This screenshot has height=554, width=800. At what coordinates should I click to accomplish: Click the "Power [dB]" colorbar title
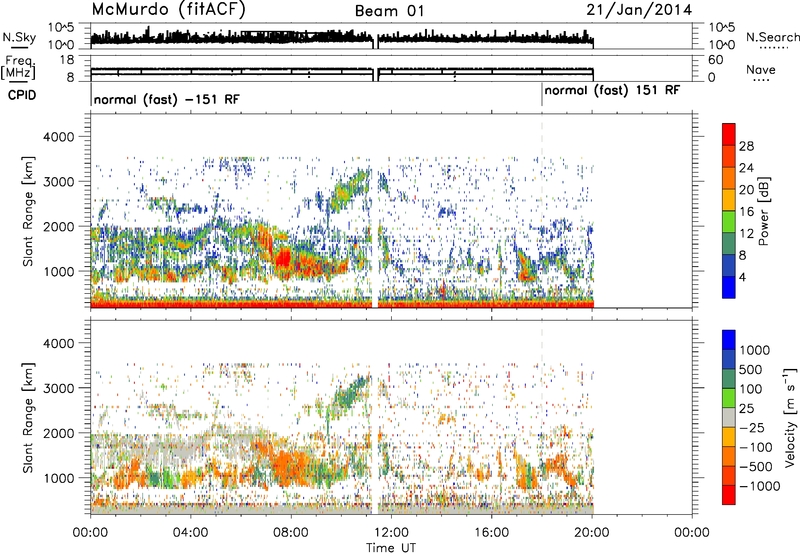763,211
